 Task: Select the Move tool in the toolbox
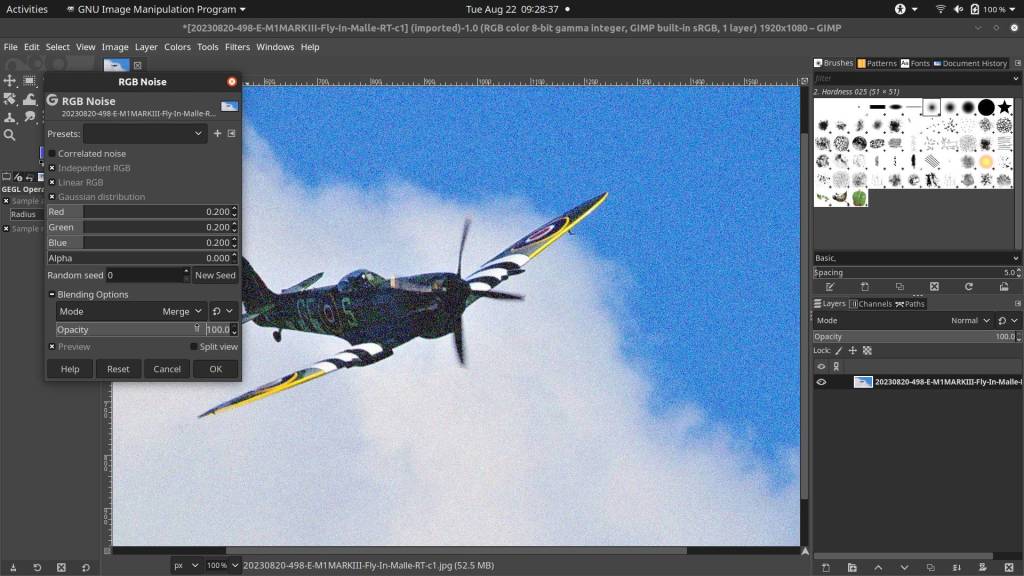10,80
